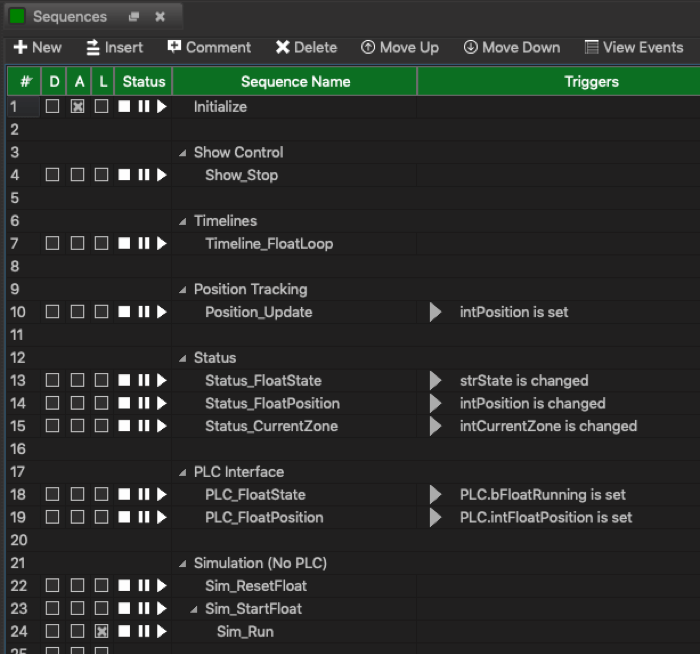The image size is (700, 654).
Task: Collapse the Simulation (No PLC) group
Action: pos(183,564)
